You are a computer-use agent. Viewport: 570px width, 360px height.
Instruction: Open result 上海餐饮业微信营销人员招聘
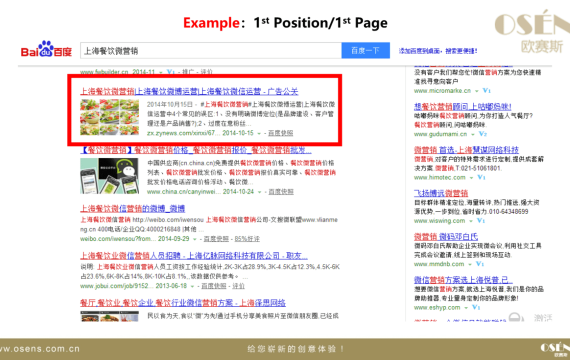pos(194,256)
